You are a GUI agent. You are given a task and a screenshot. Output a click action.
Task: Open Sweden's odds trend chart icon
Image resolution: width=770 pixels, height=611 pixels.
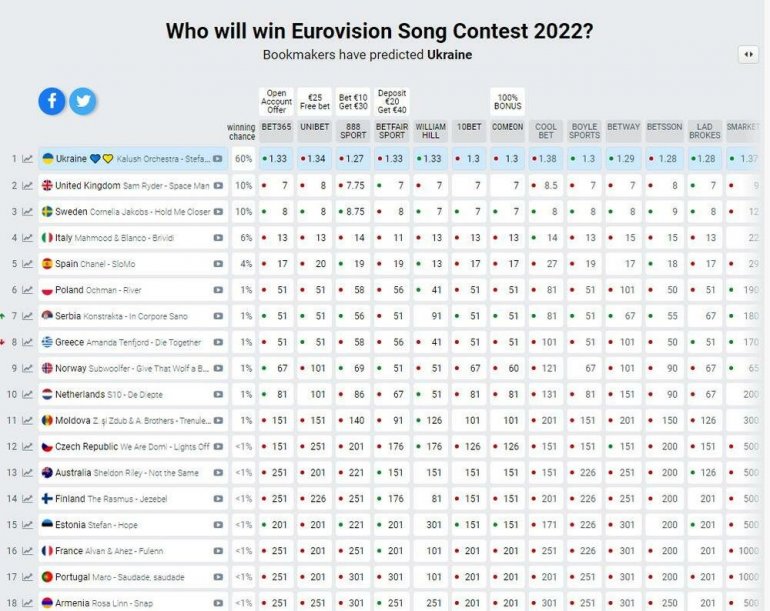pyautogui.click(x=27, y=212)
